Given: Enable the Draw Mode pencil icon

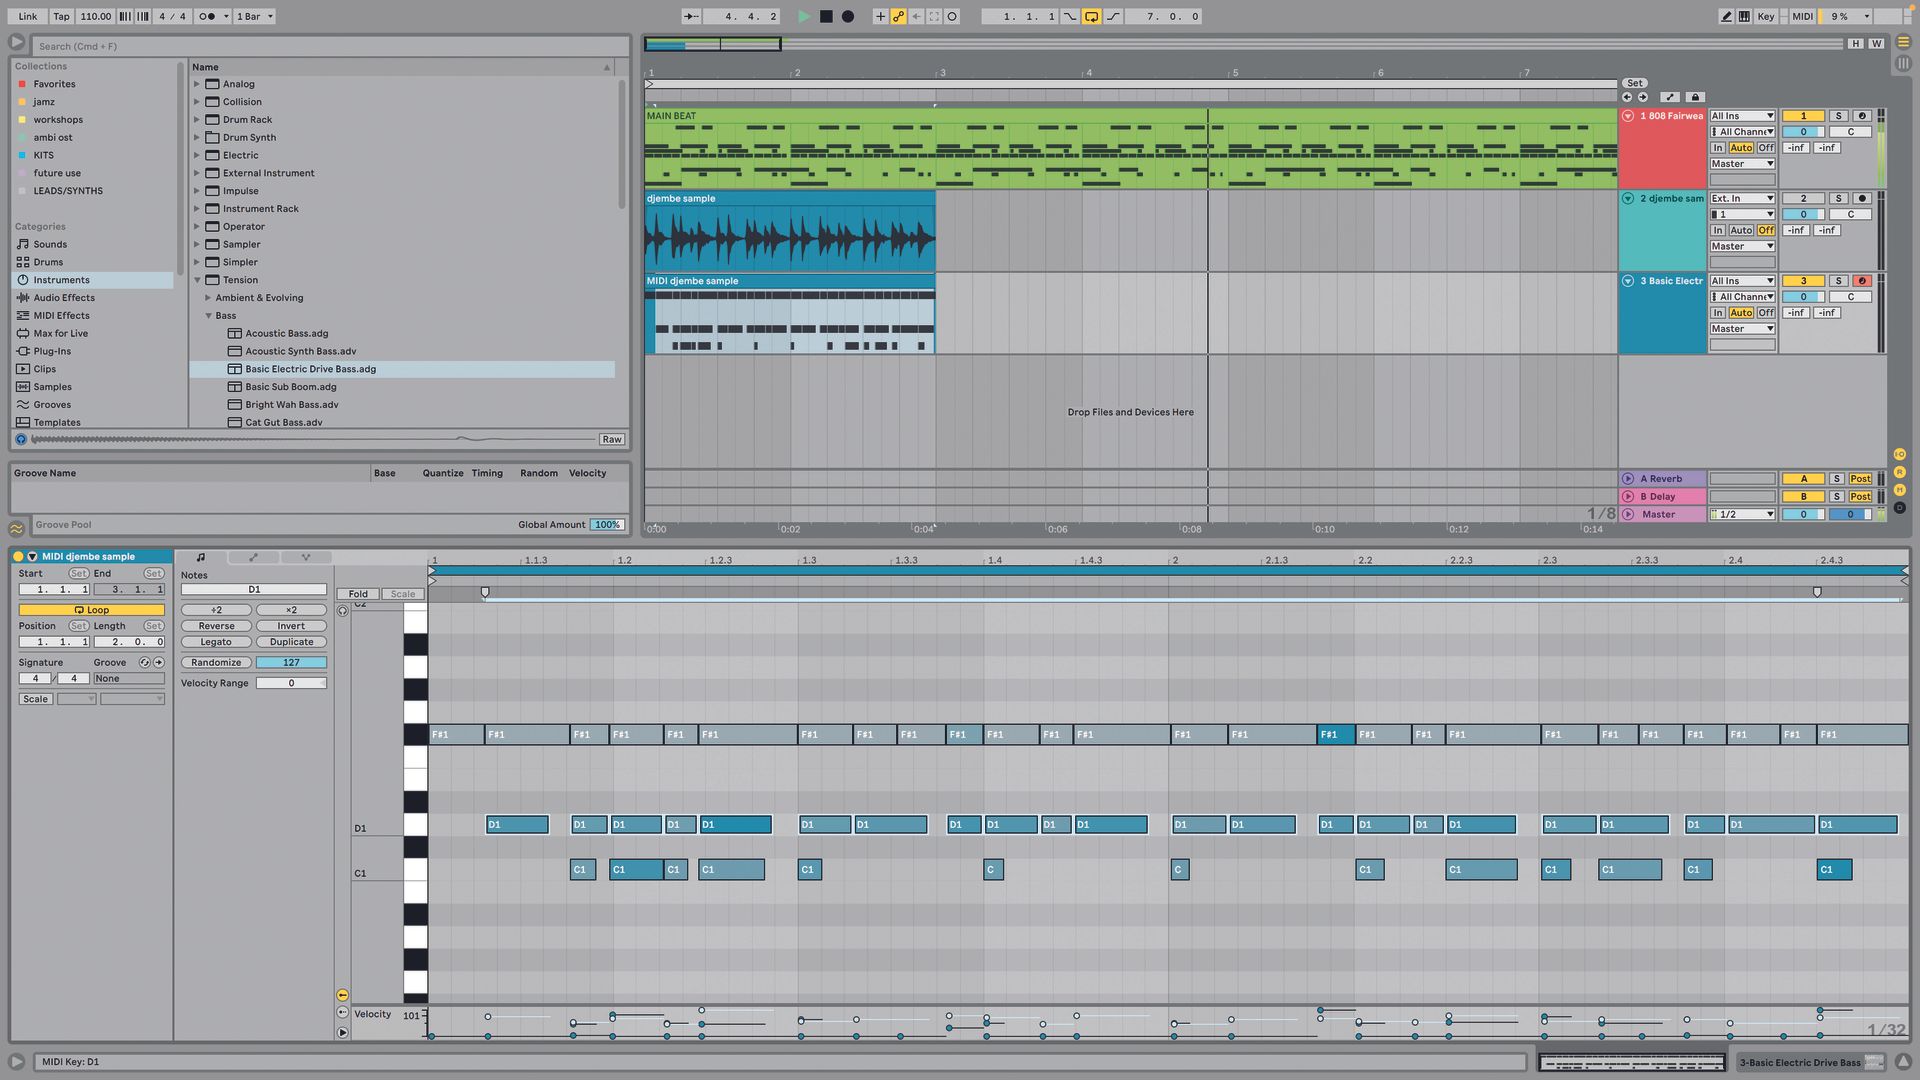Looking at the screenshot, I should point(1726,16).
